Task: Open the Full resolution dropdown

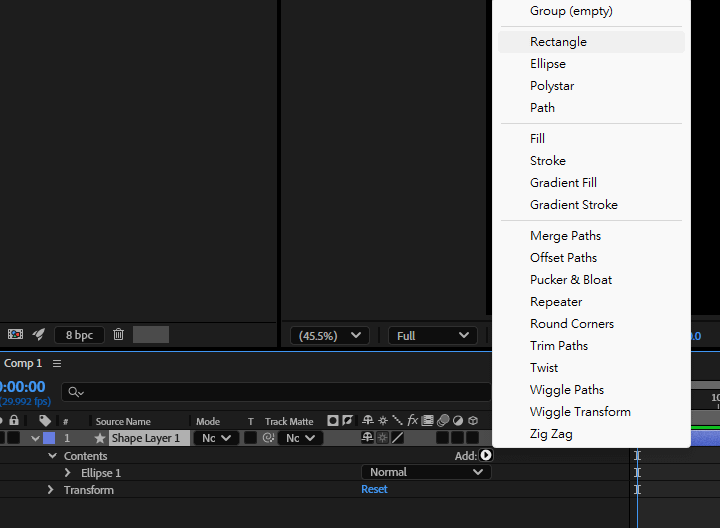Action: point(432,336)
